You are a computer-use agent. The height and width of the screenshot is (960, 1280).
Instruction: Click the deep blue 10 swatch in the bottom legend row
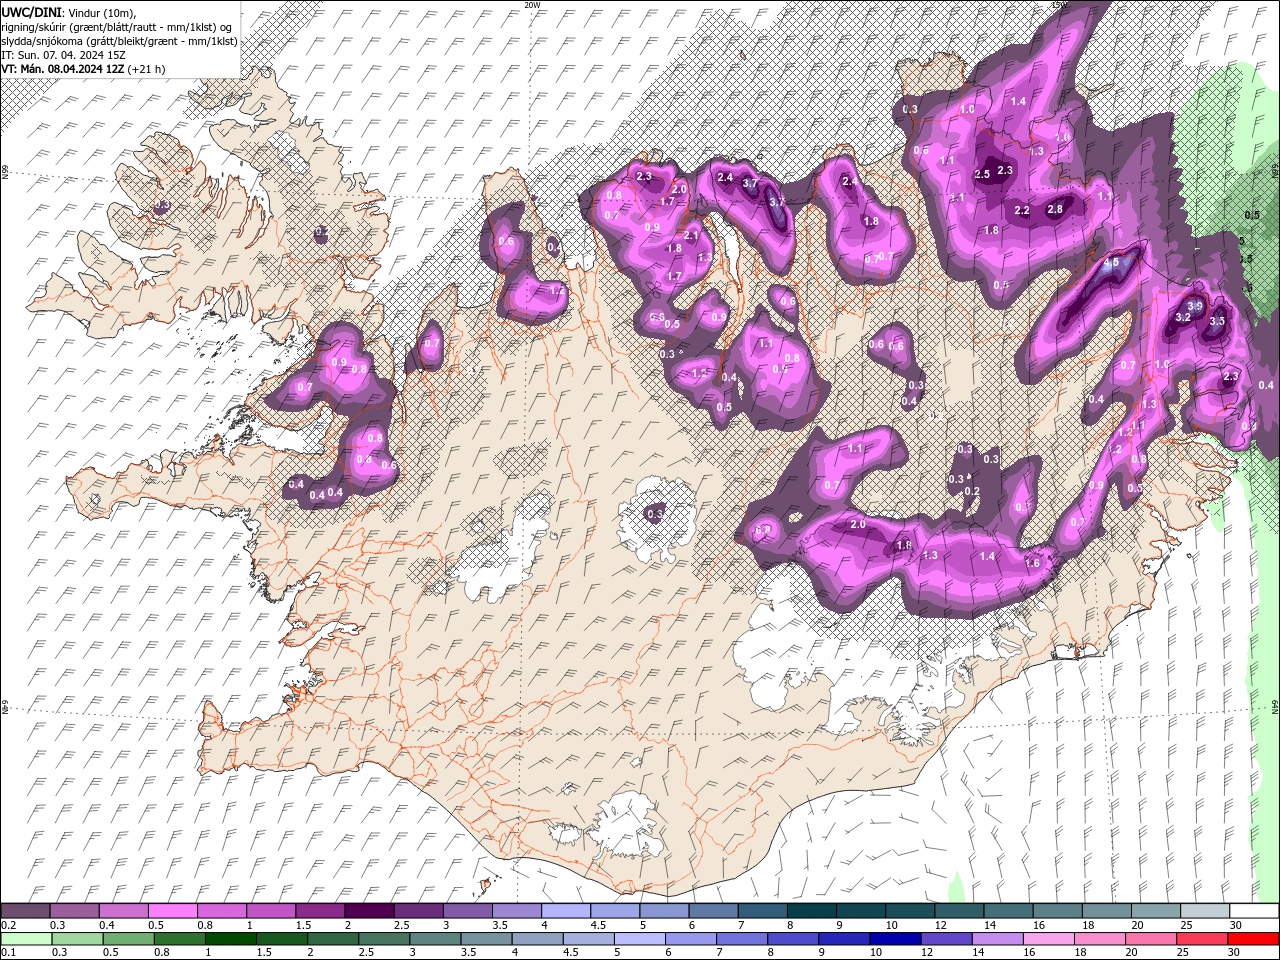pos(895,938)
